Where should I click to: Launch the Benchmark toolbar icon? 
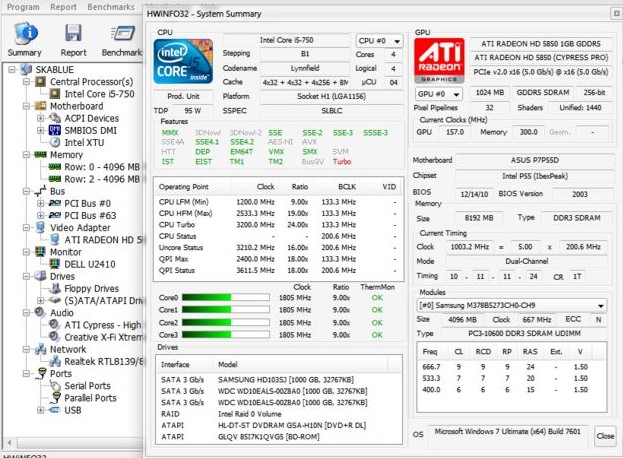tap(123, 34)
